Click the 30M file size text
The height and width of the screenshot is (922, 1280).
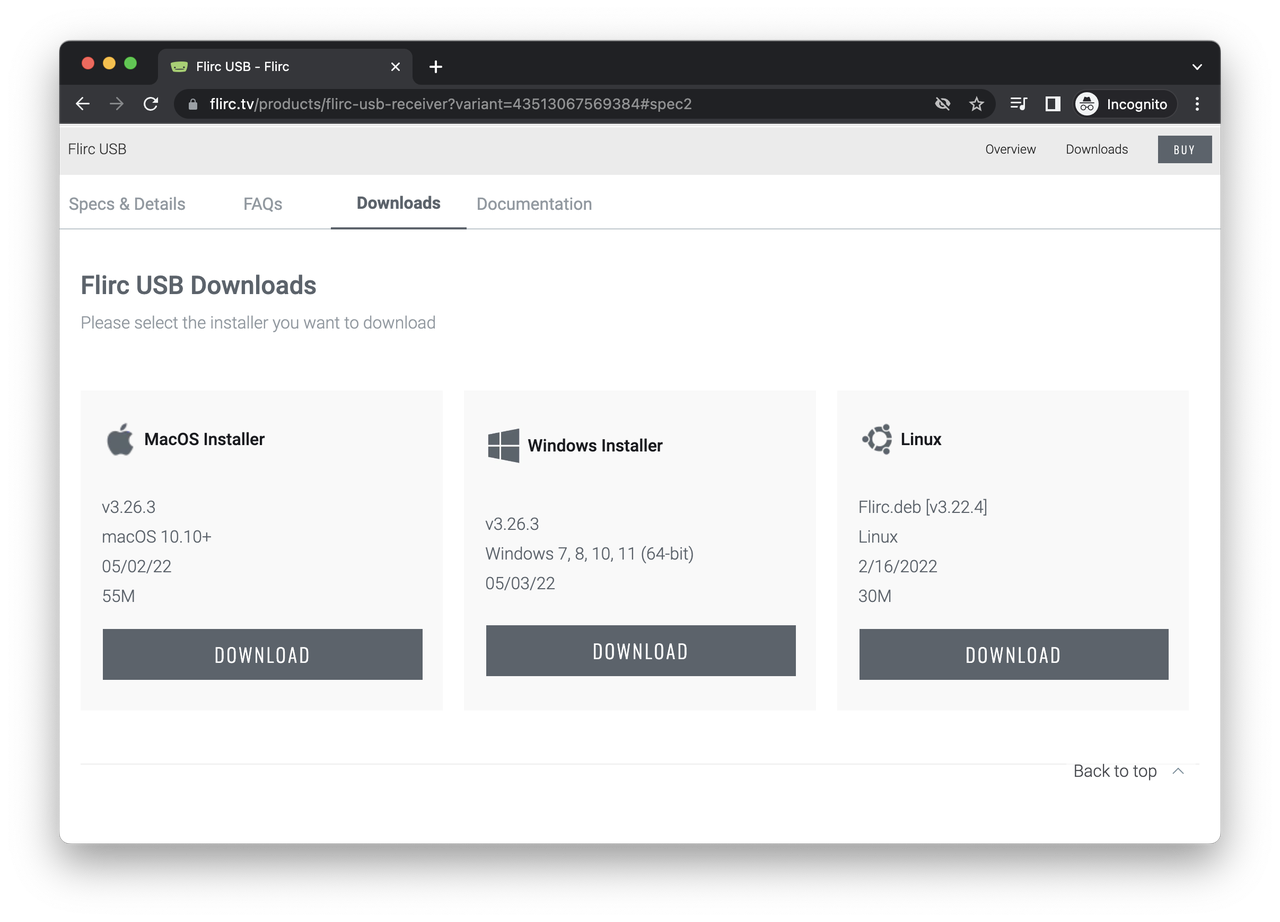coord(875,596)
